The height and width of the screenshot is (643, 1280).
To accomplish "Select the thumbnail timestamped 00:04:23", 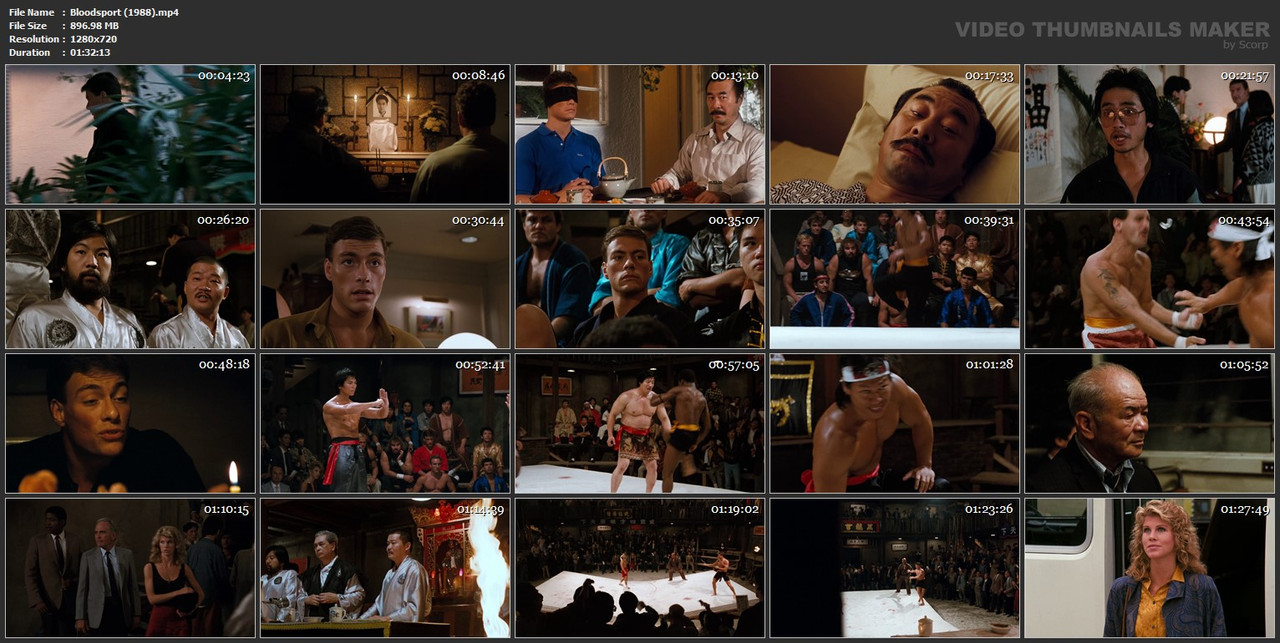I will coord(130,134).
